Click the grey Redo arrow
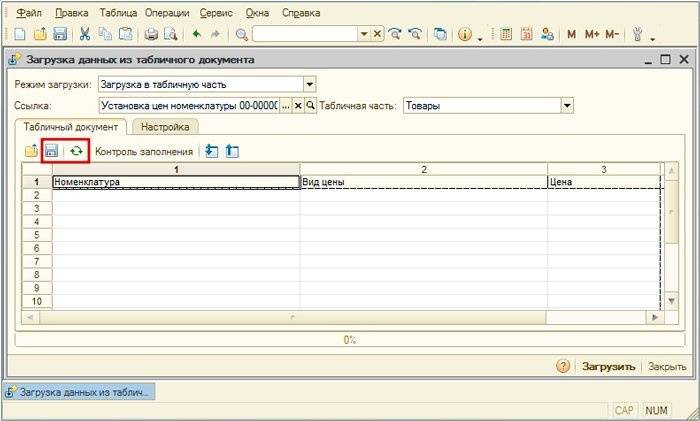The width and height of the screenshot is (700, 421). pos(215,34)
